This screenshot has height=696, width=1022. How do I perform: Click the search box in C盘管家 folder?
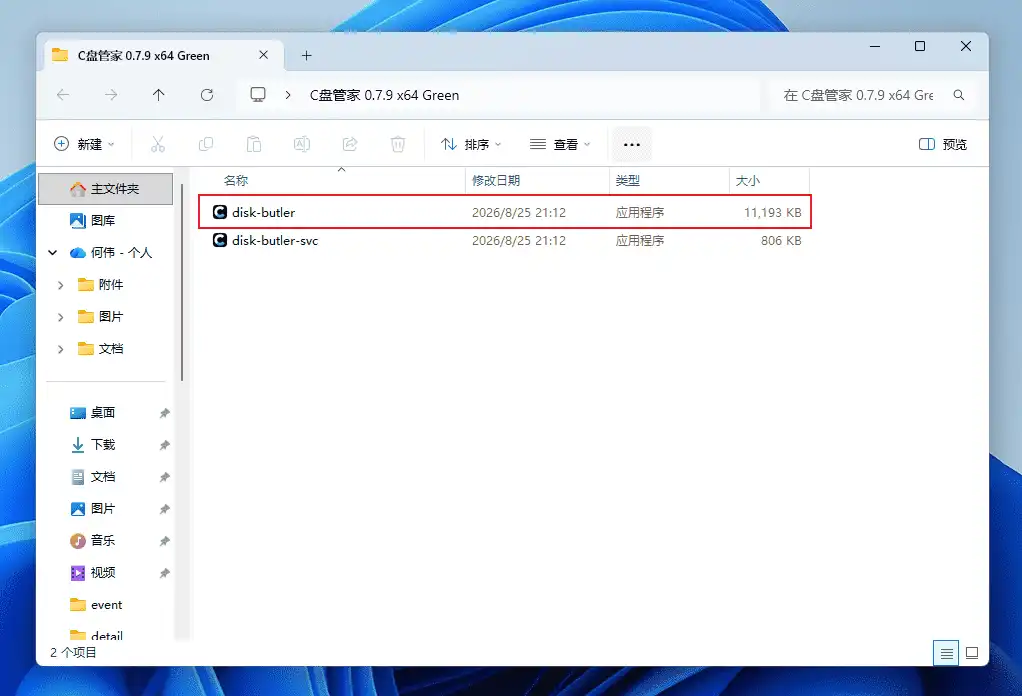click(873, 95)
